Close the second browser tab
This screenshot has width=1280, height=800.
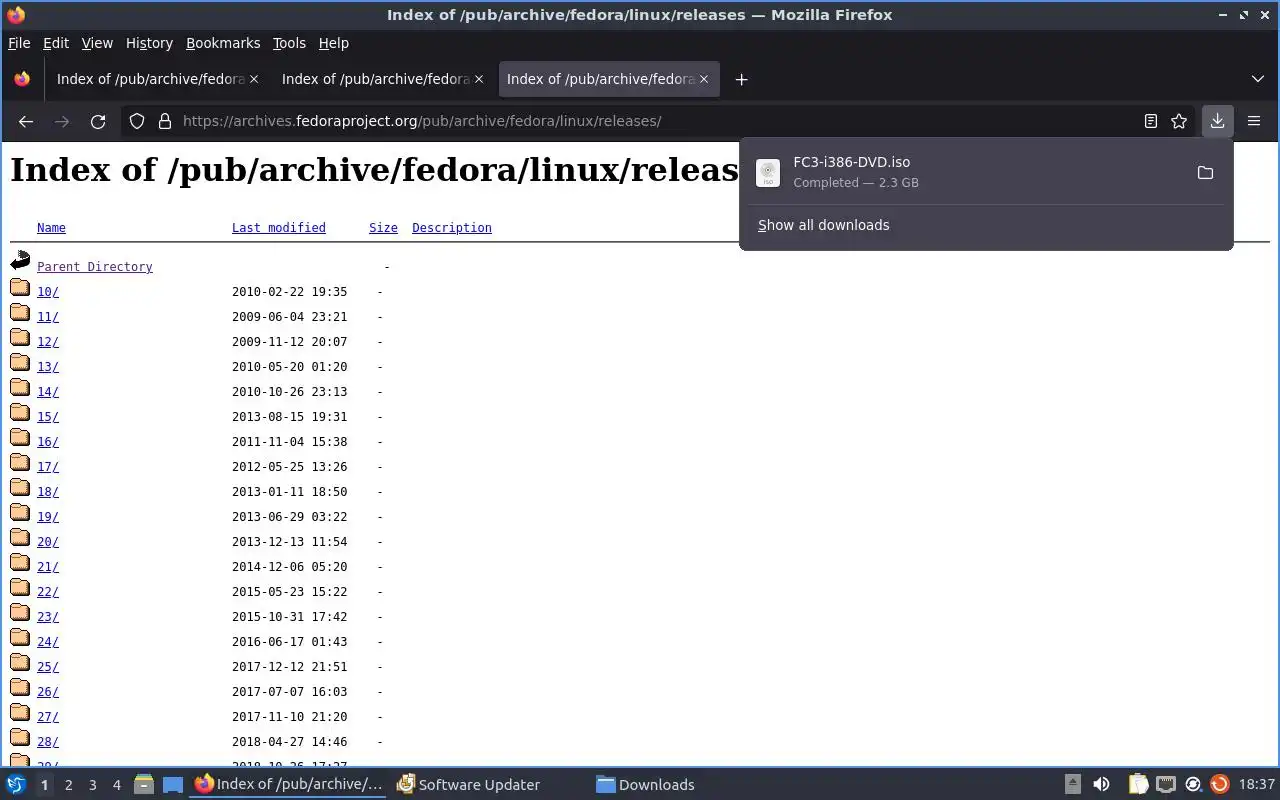pyautogui.click(x=479, y=79)
